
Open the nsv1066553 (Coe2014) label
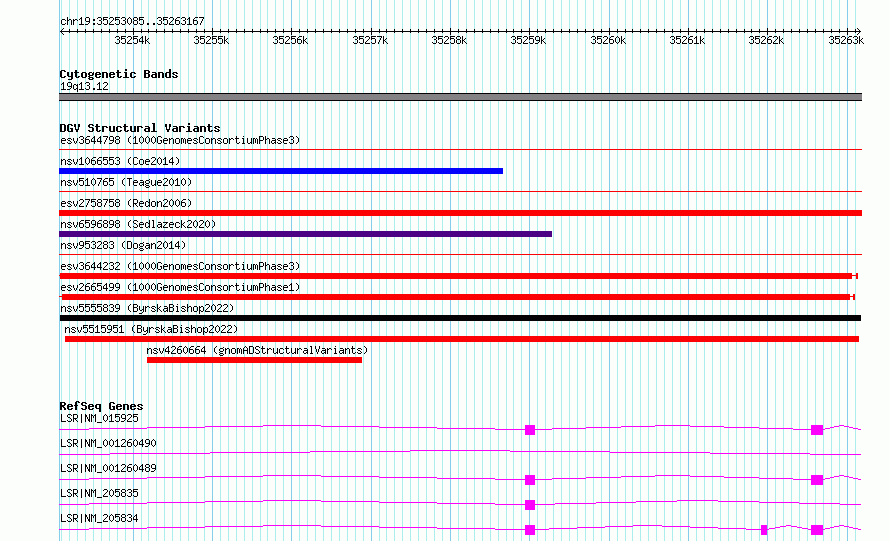click(x=120, y=161)
